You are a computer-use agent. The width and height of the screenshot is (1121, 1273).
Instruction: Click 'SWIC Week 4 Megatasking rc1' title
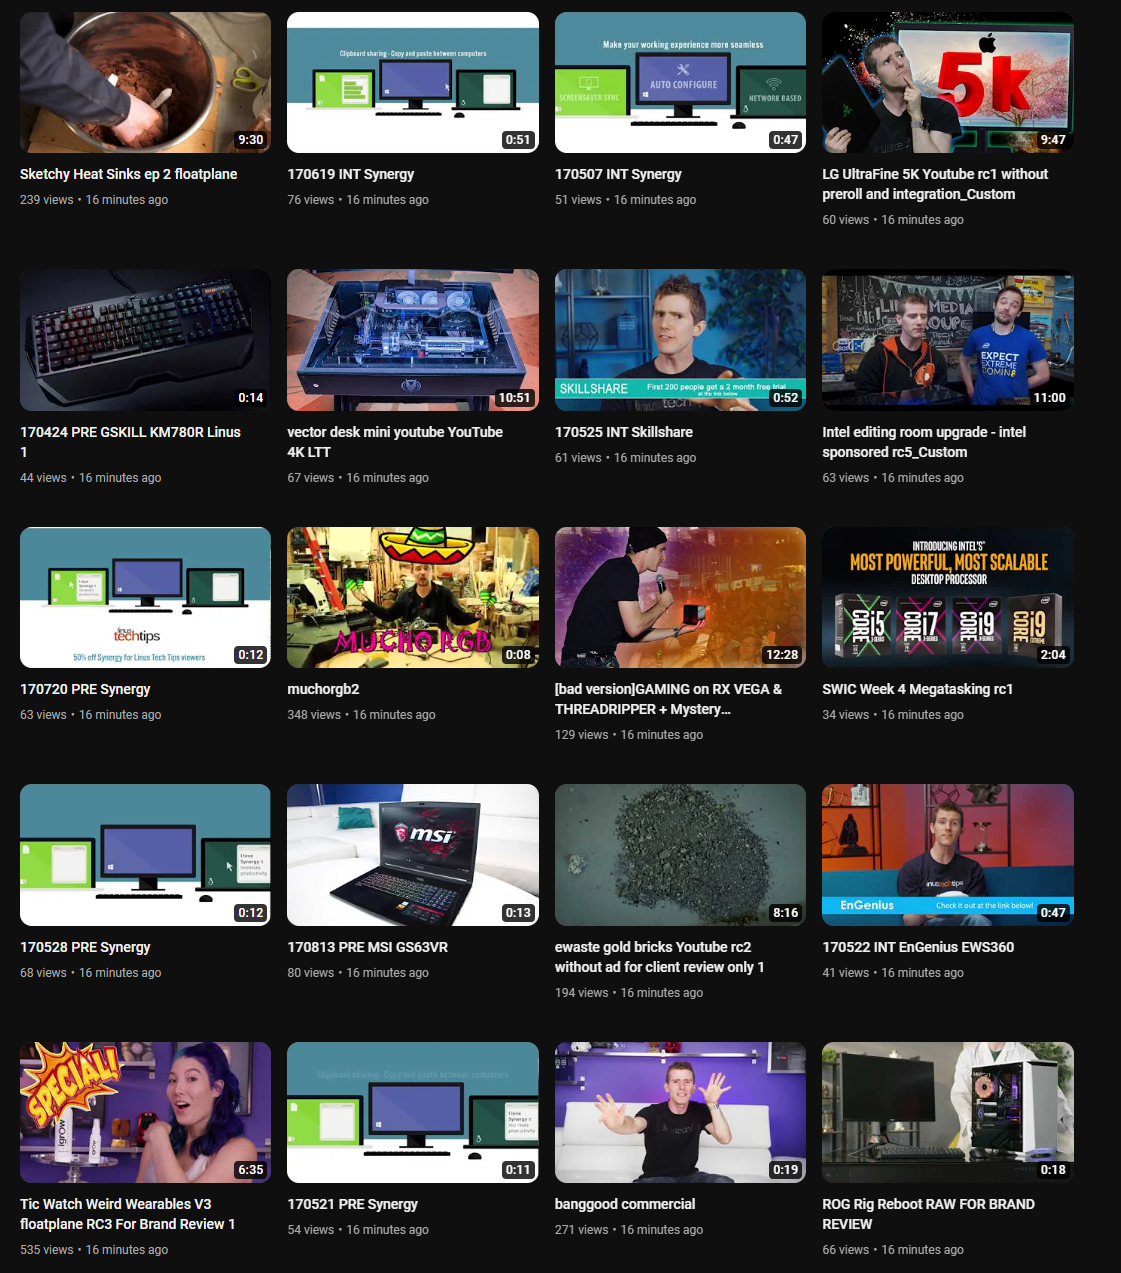click(918, 689)
